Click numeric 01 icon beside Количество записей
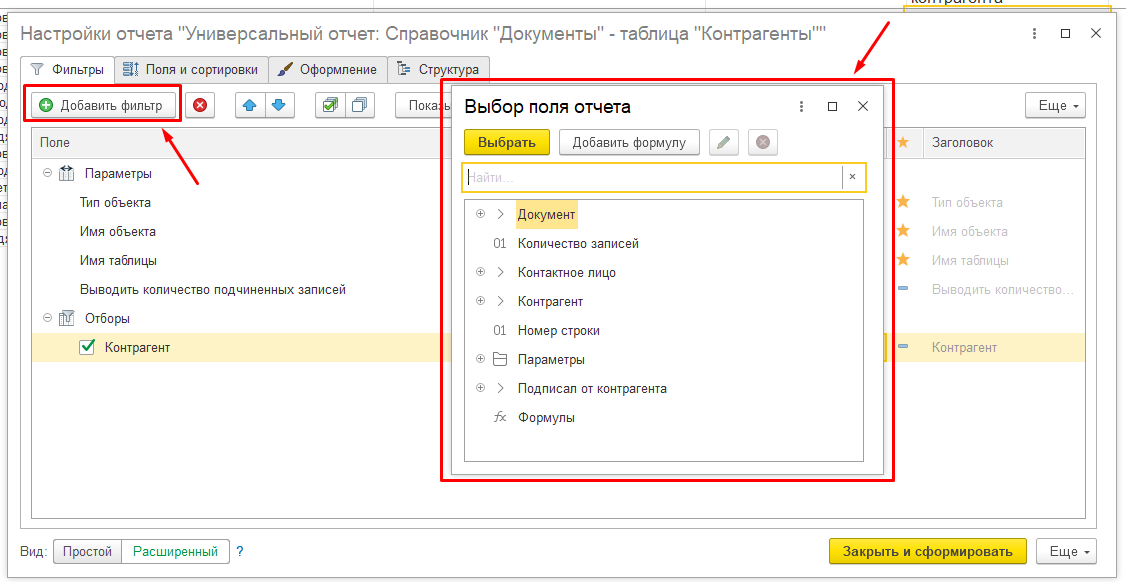 500,244
